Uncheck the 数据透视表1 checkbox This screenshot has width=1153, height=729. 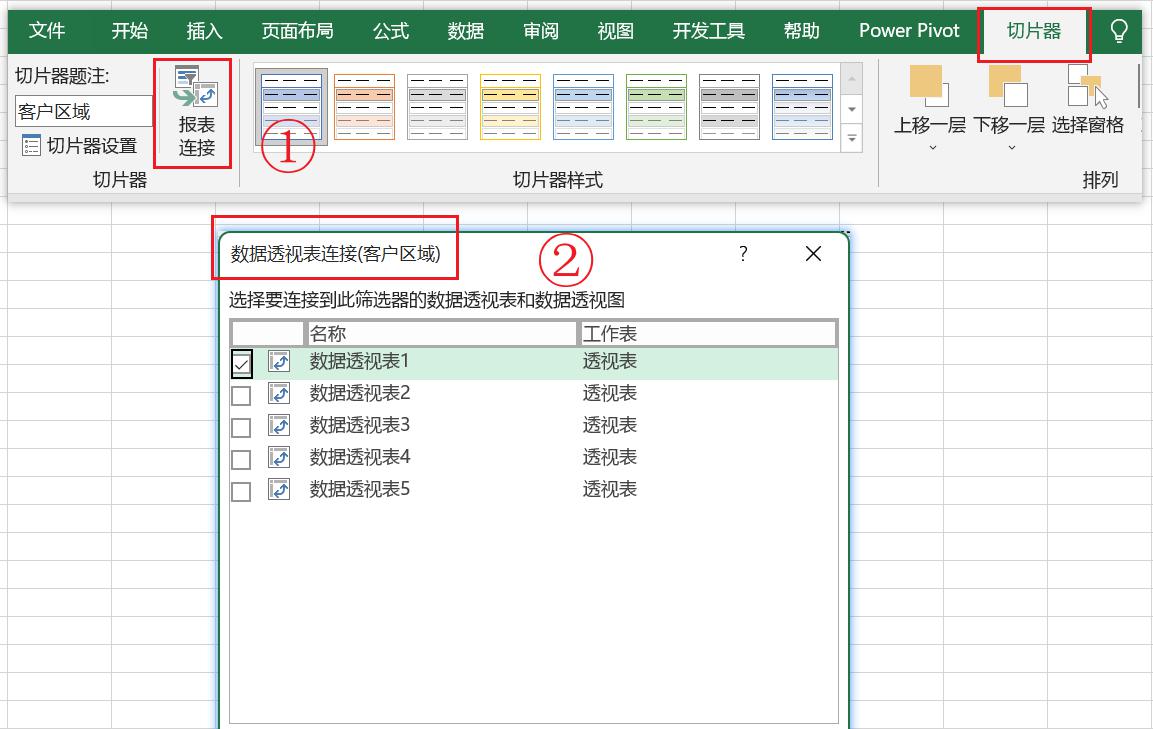coord(241,363)
